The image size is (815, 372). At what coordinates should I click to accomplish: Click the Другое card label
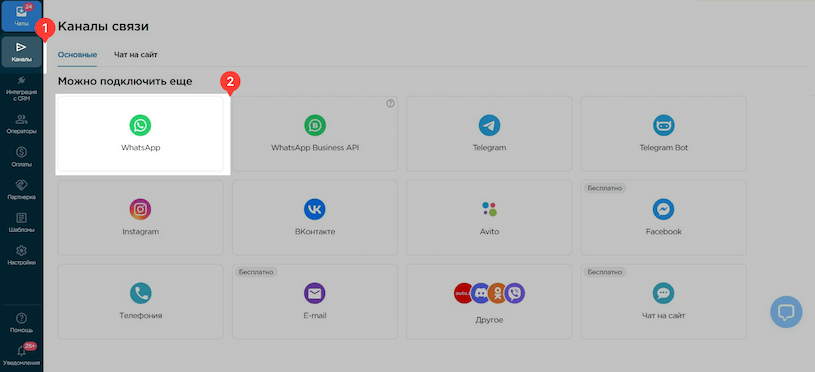tap(489, 320)
